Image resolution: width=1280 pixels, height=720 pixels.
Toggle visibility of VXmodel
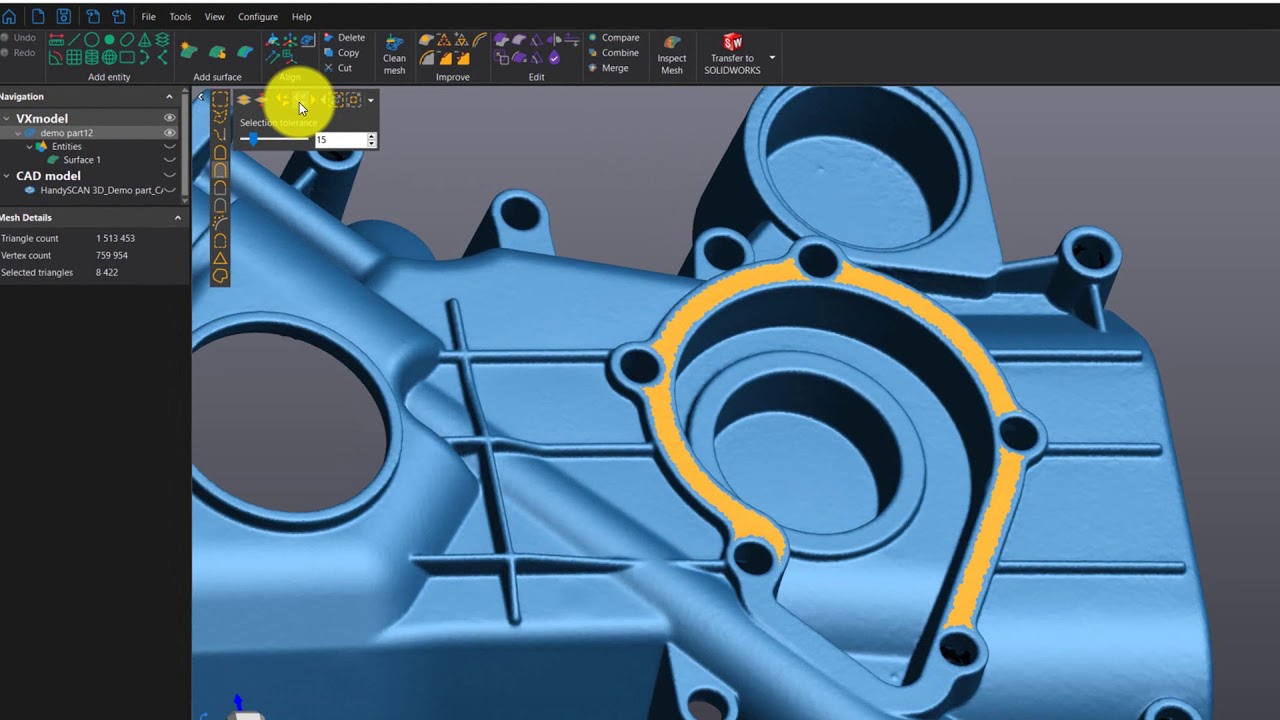click(169, 118)
